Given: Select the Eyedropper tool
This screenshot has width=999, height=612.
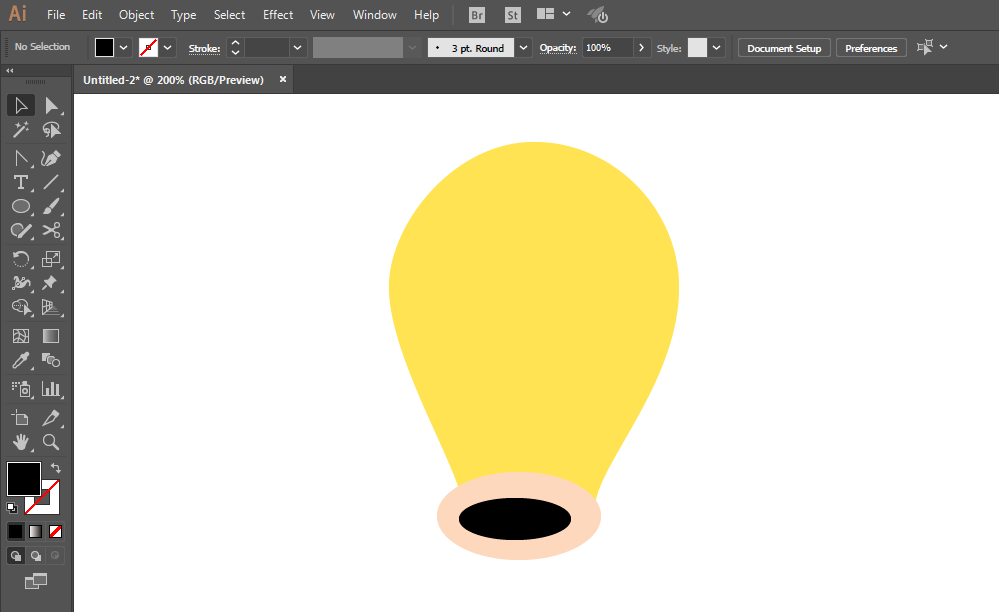Looking at the screenshot, I should (x=20, y=361).
